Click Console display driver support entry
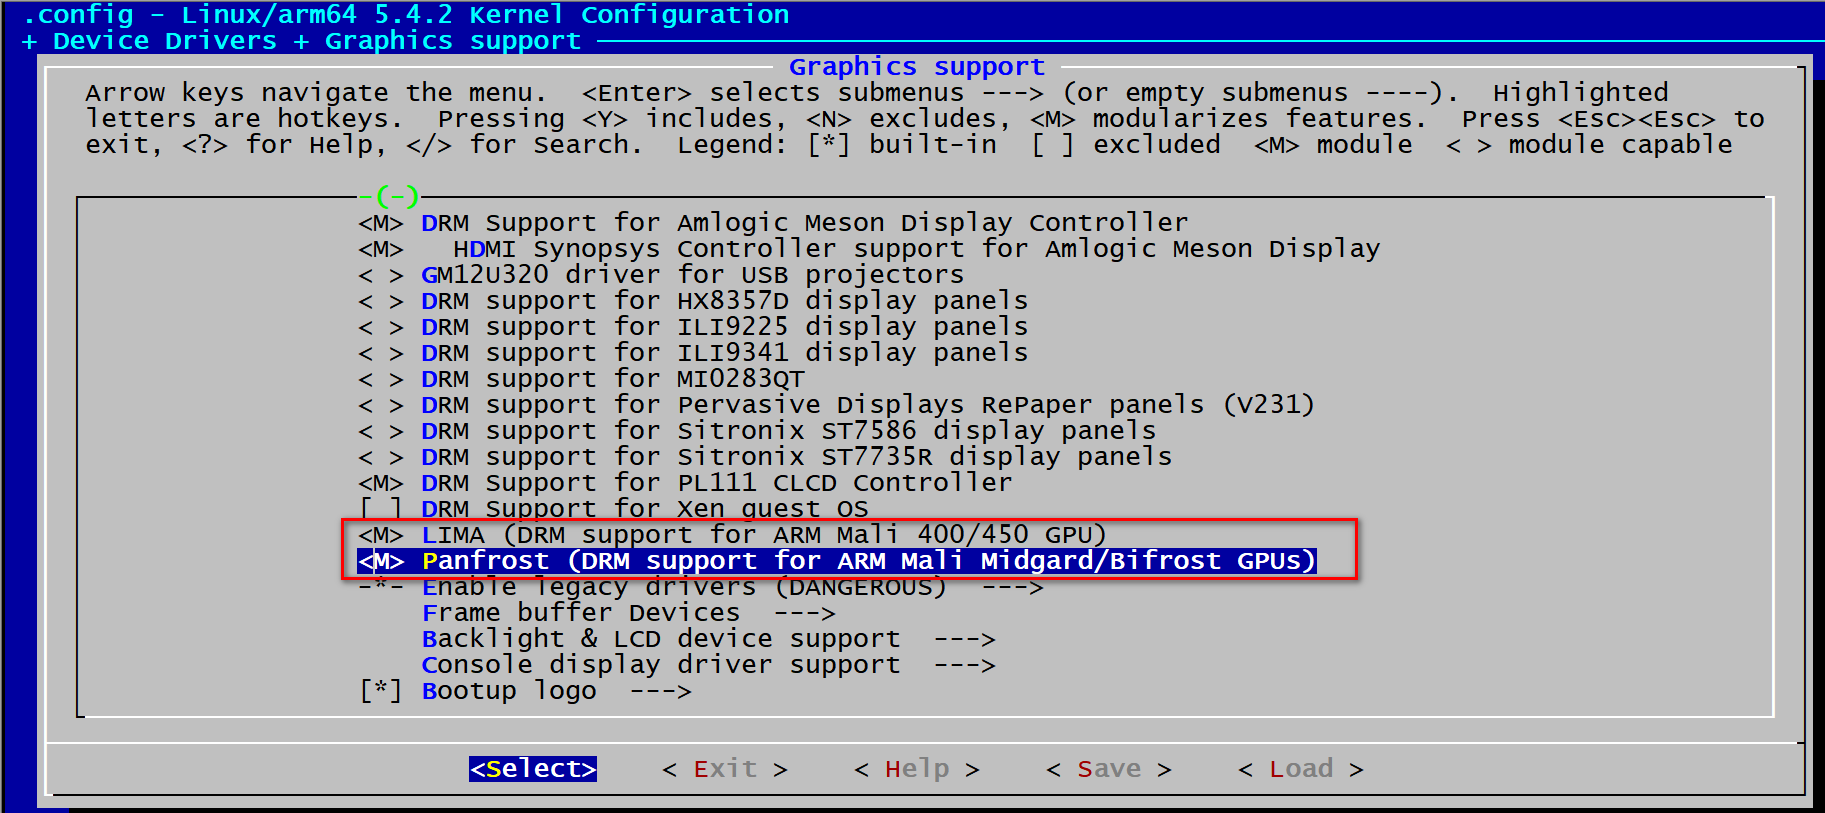This screenshot has height=813, width=1825. click(x=661, y=665)
